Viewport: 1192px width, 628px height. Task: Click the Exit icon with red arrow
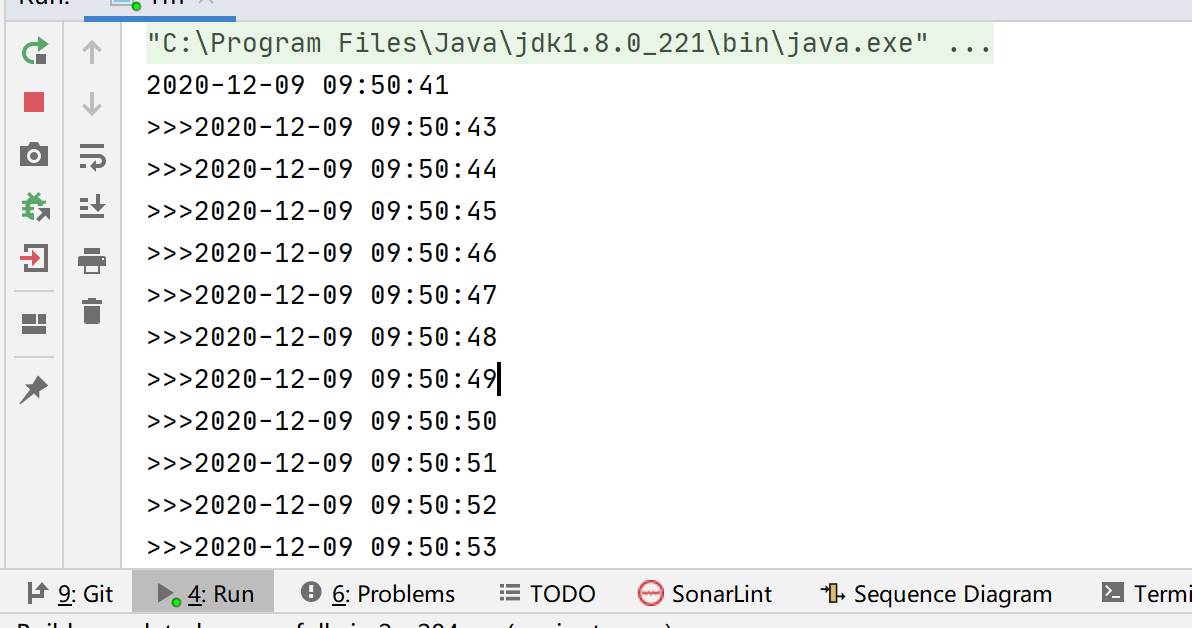(x=34, y=260)
